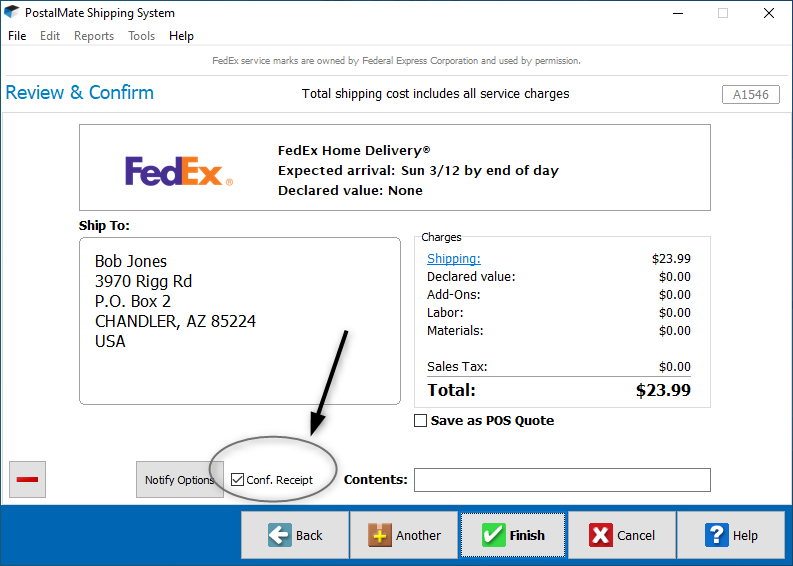793x566 pixels.
Task: Open the Edit menu
Action: click(x=50, y=36)
